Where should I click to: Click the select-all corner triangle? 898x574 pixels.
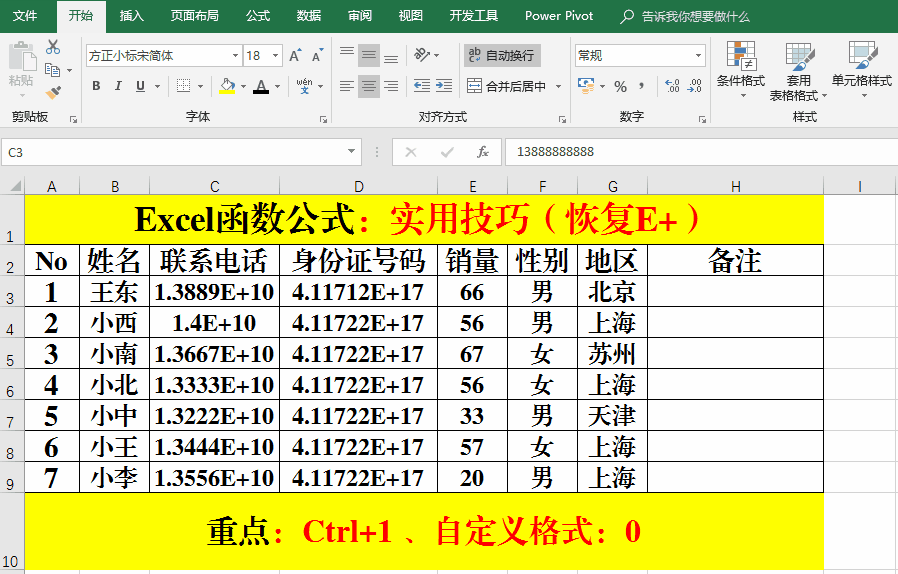(15, 186)
